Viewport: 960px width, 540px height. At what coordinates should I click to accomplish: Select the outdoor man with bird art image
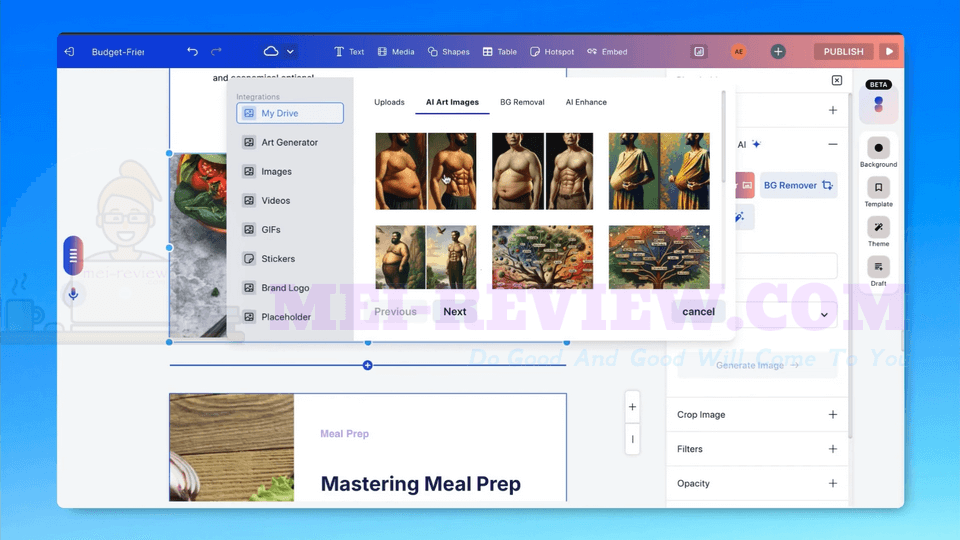click(x=426, y=257)
